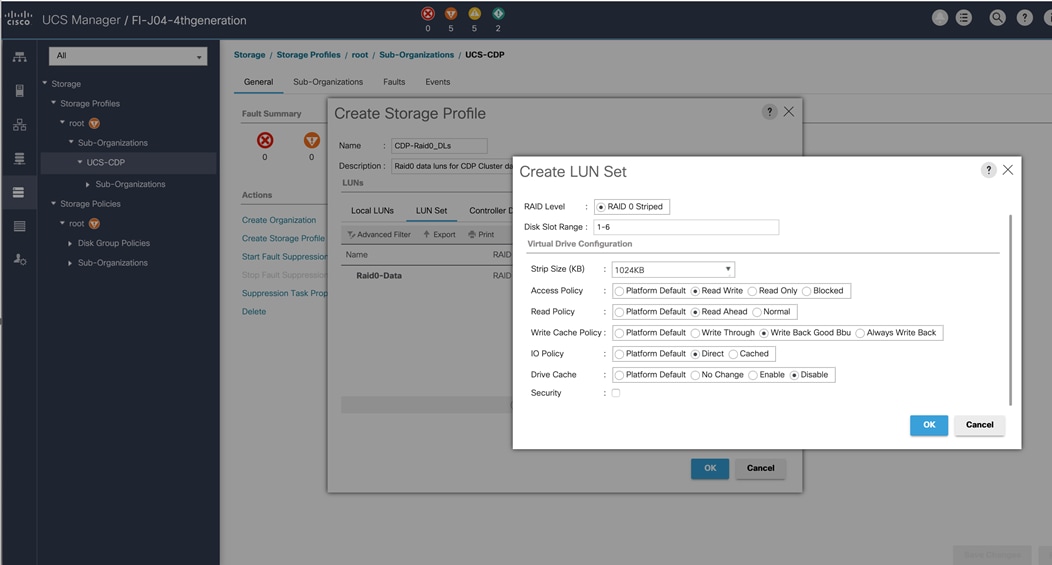Open the Storage icon in left navigation bar

pyautogui.click(x=19, y=193)
